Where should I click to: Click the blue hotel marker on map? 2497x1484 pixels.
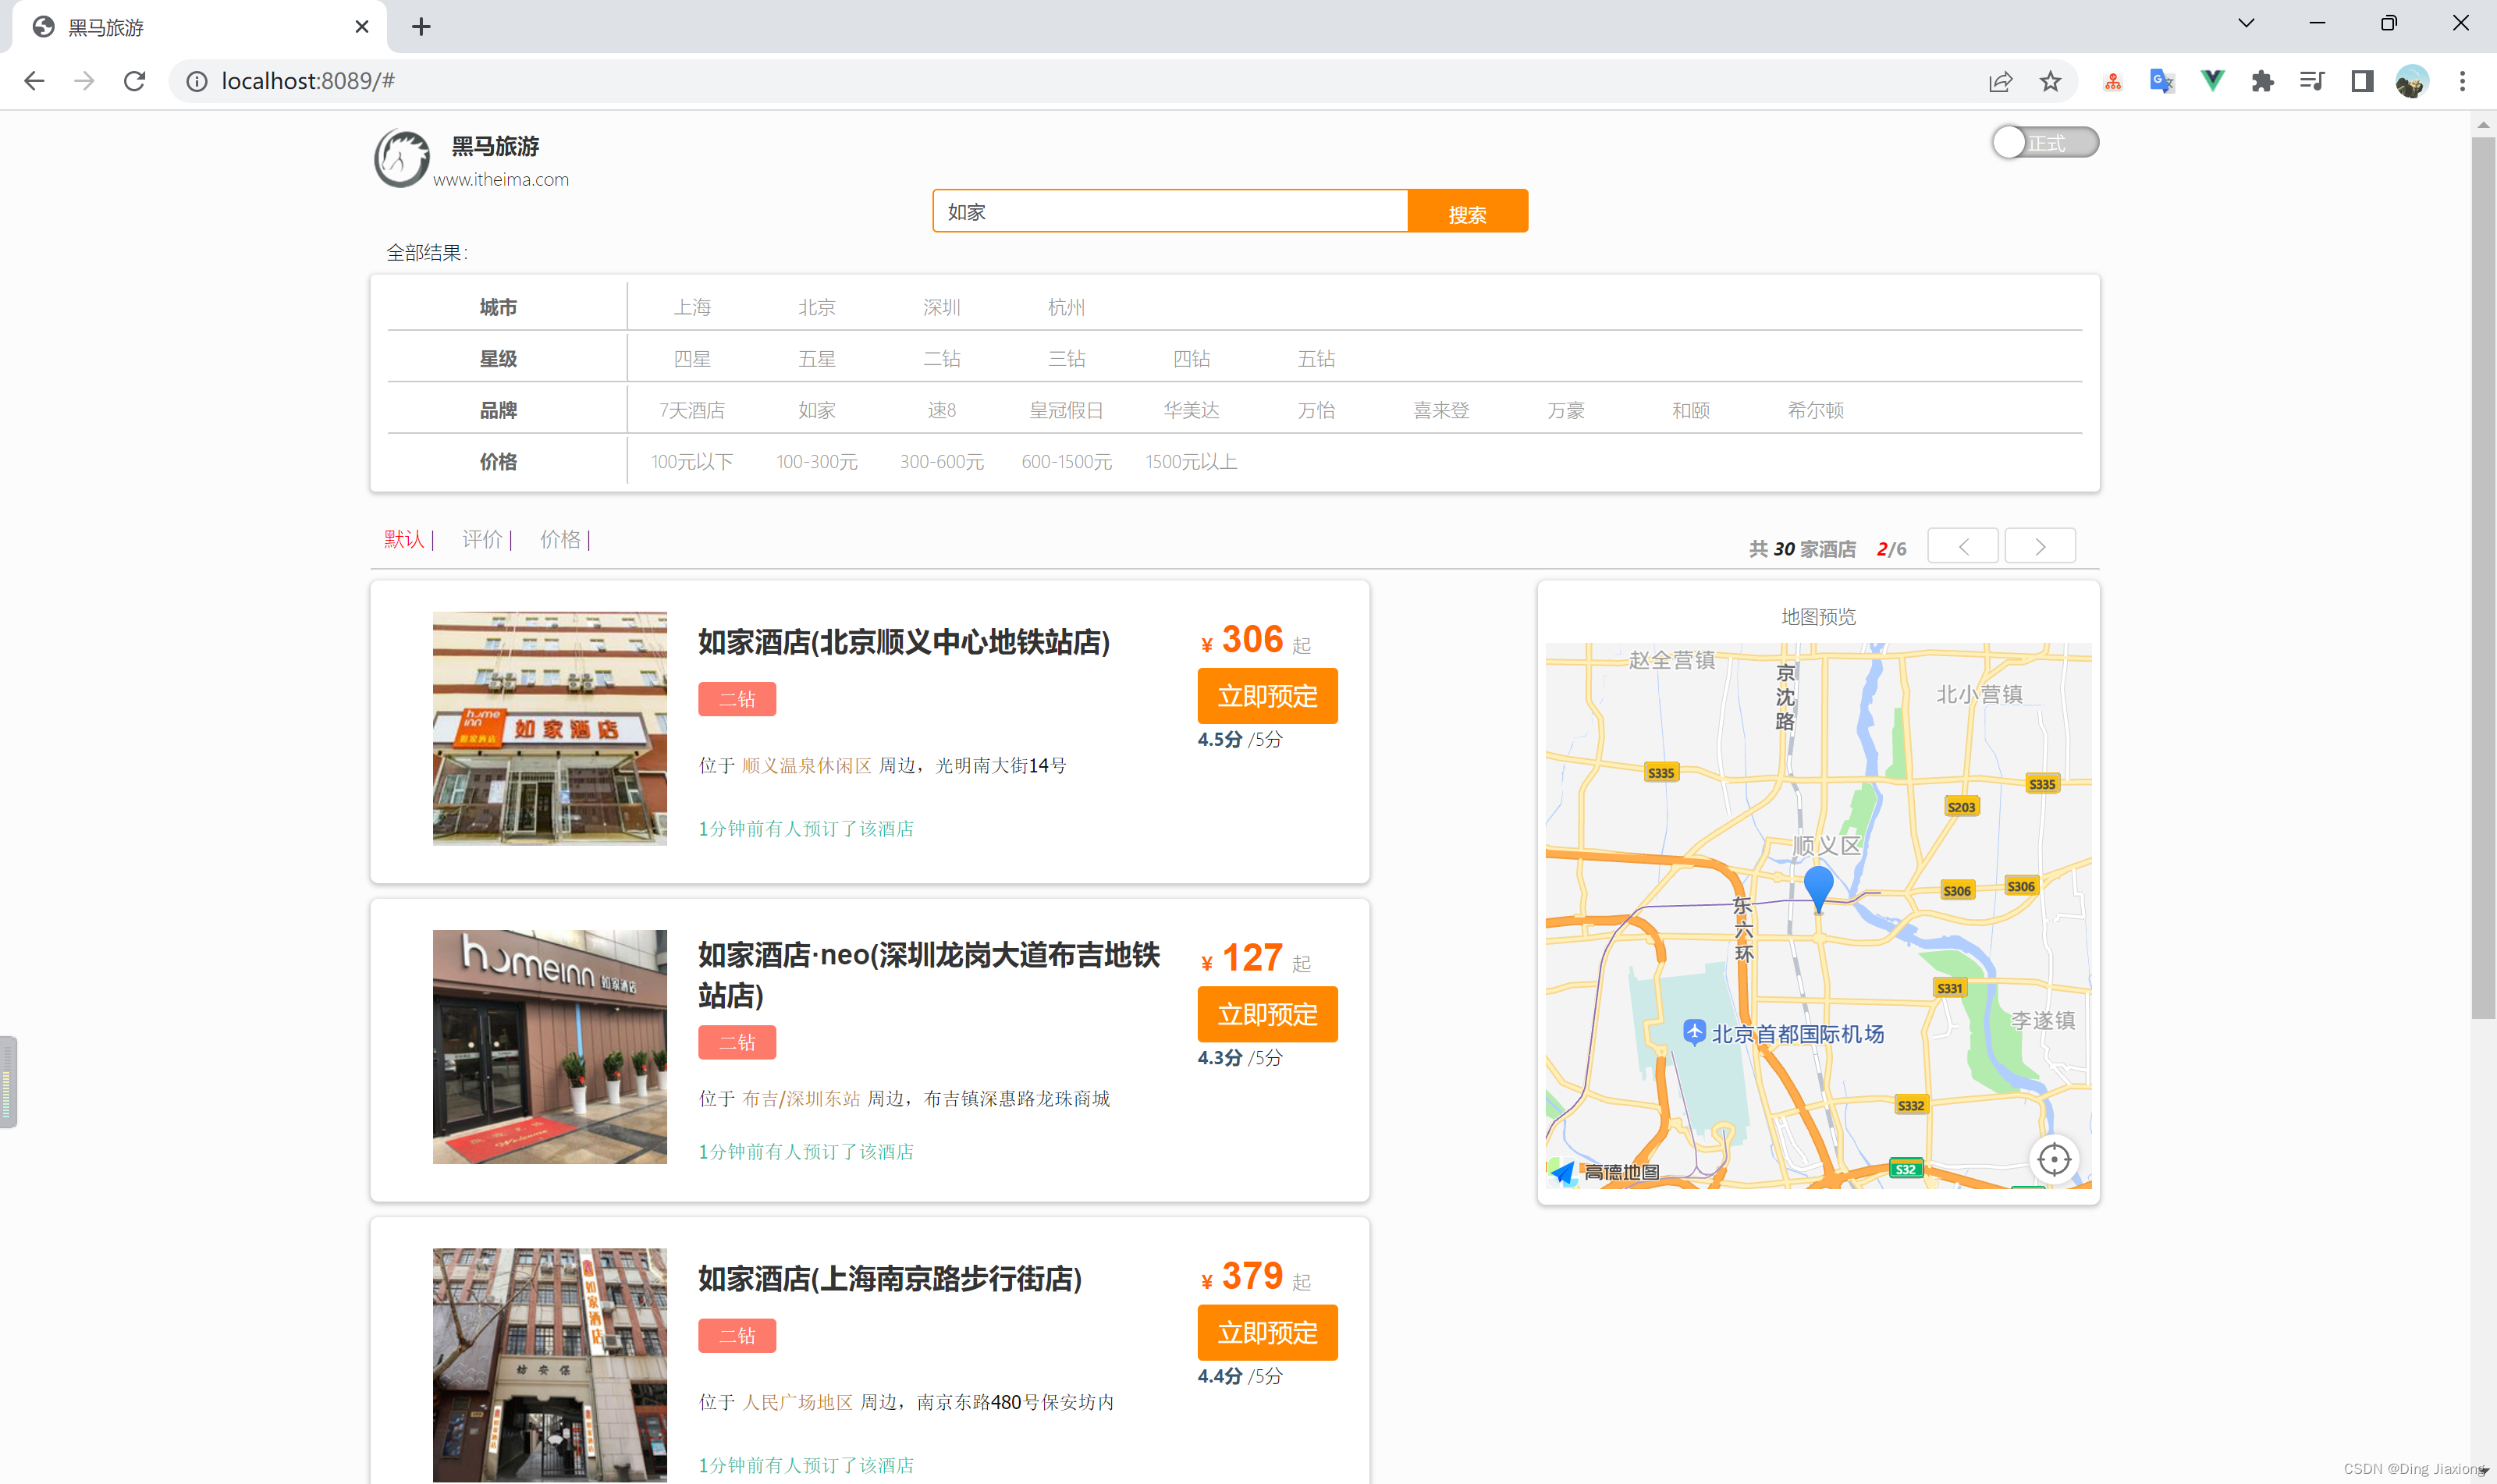click(x=1818, y=890)
